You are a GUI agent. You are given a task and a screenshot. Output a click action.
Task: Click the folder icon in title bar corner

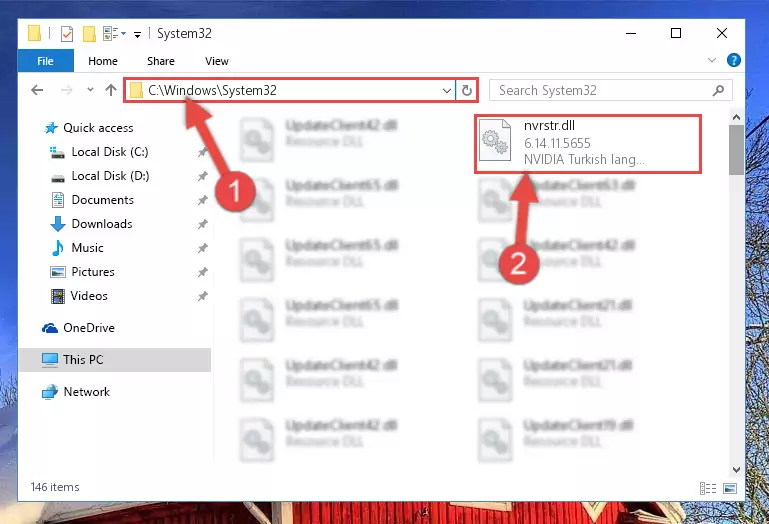34,33
